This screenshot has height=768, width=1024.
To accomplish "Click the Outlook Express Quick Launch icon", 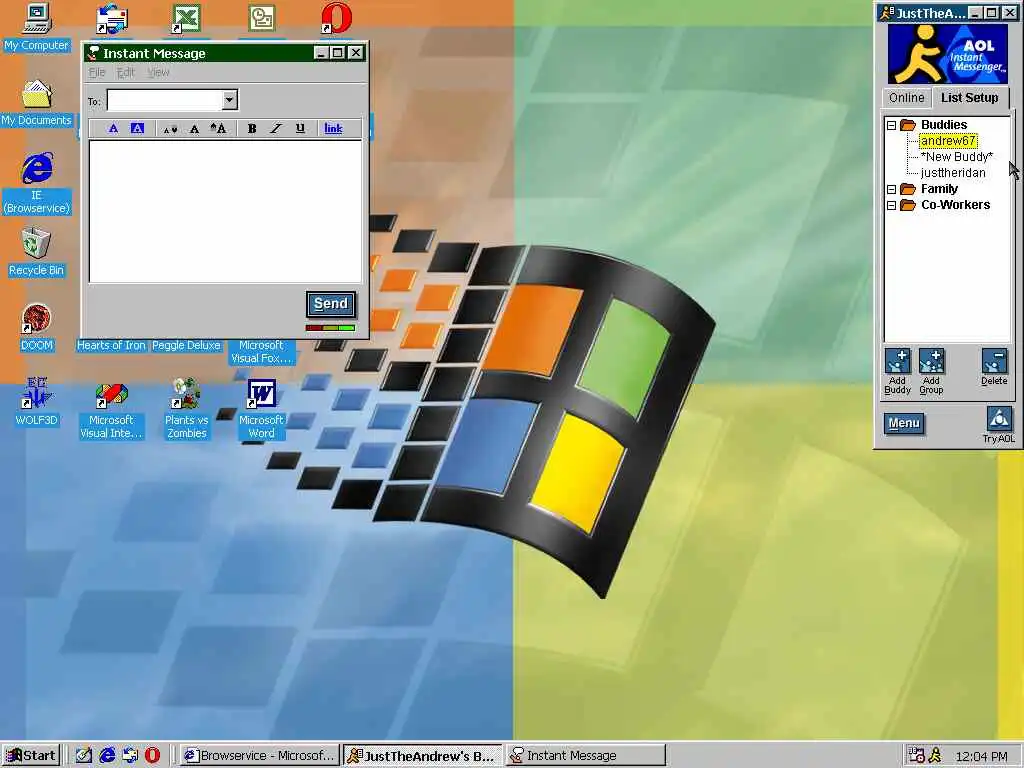I will 130,756.
